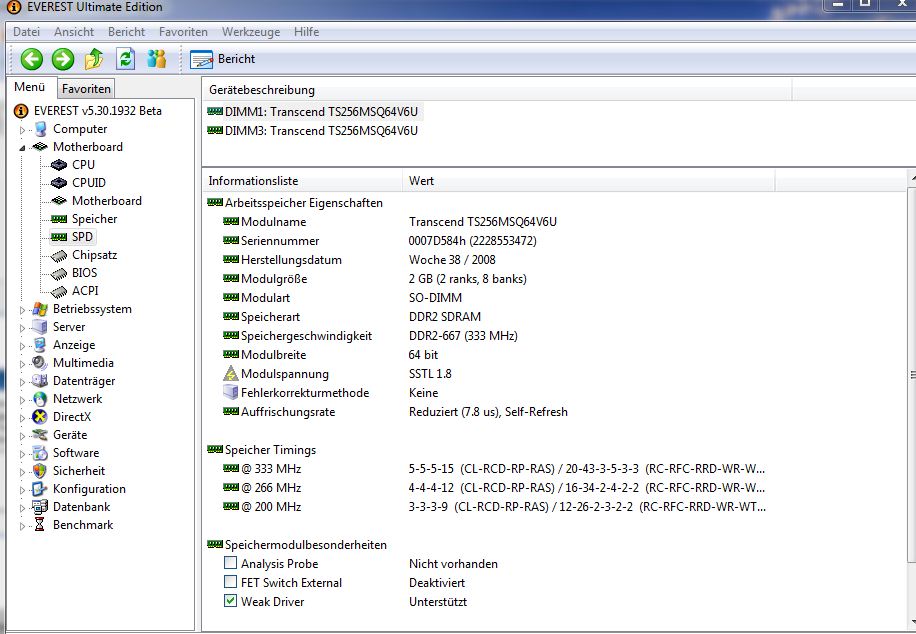The image size is (916, 634).
Task: Open the Werkzeuge menu
Action: click(x=251, y=32)
